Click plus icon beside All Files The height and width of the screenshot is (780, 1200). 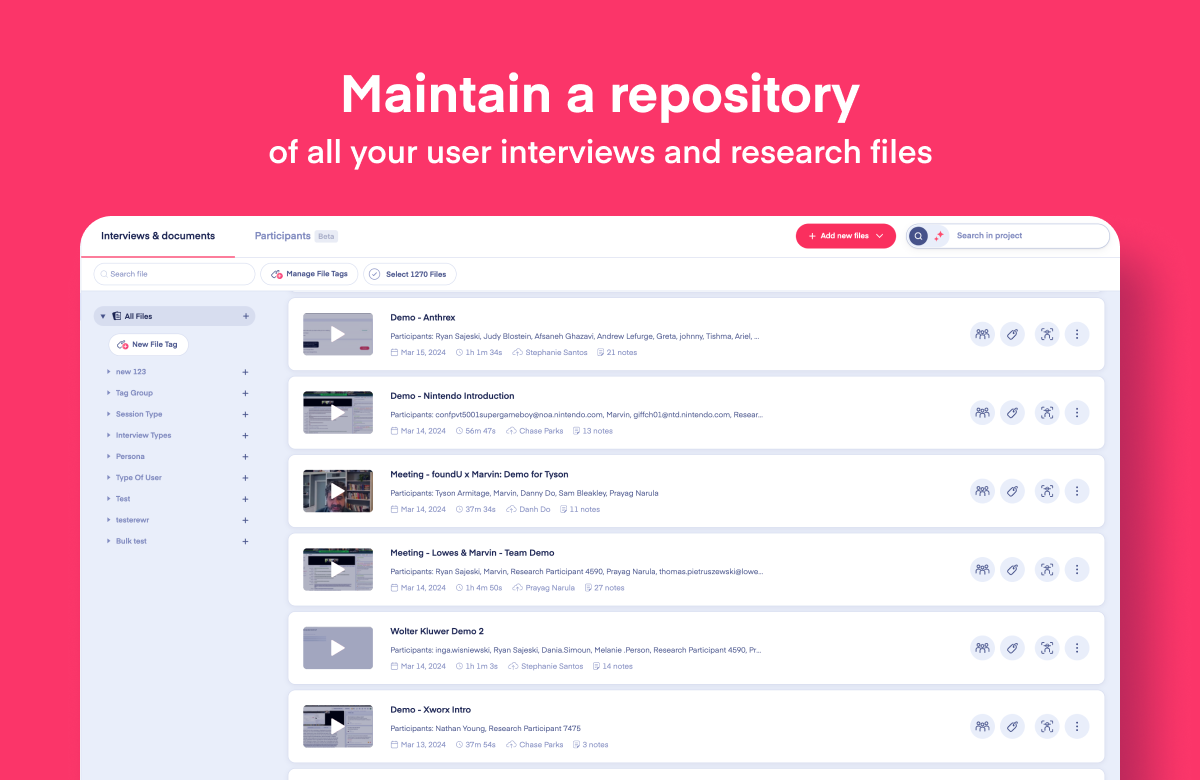245,316
